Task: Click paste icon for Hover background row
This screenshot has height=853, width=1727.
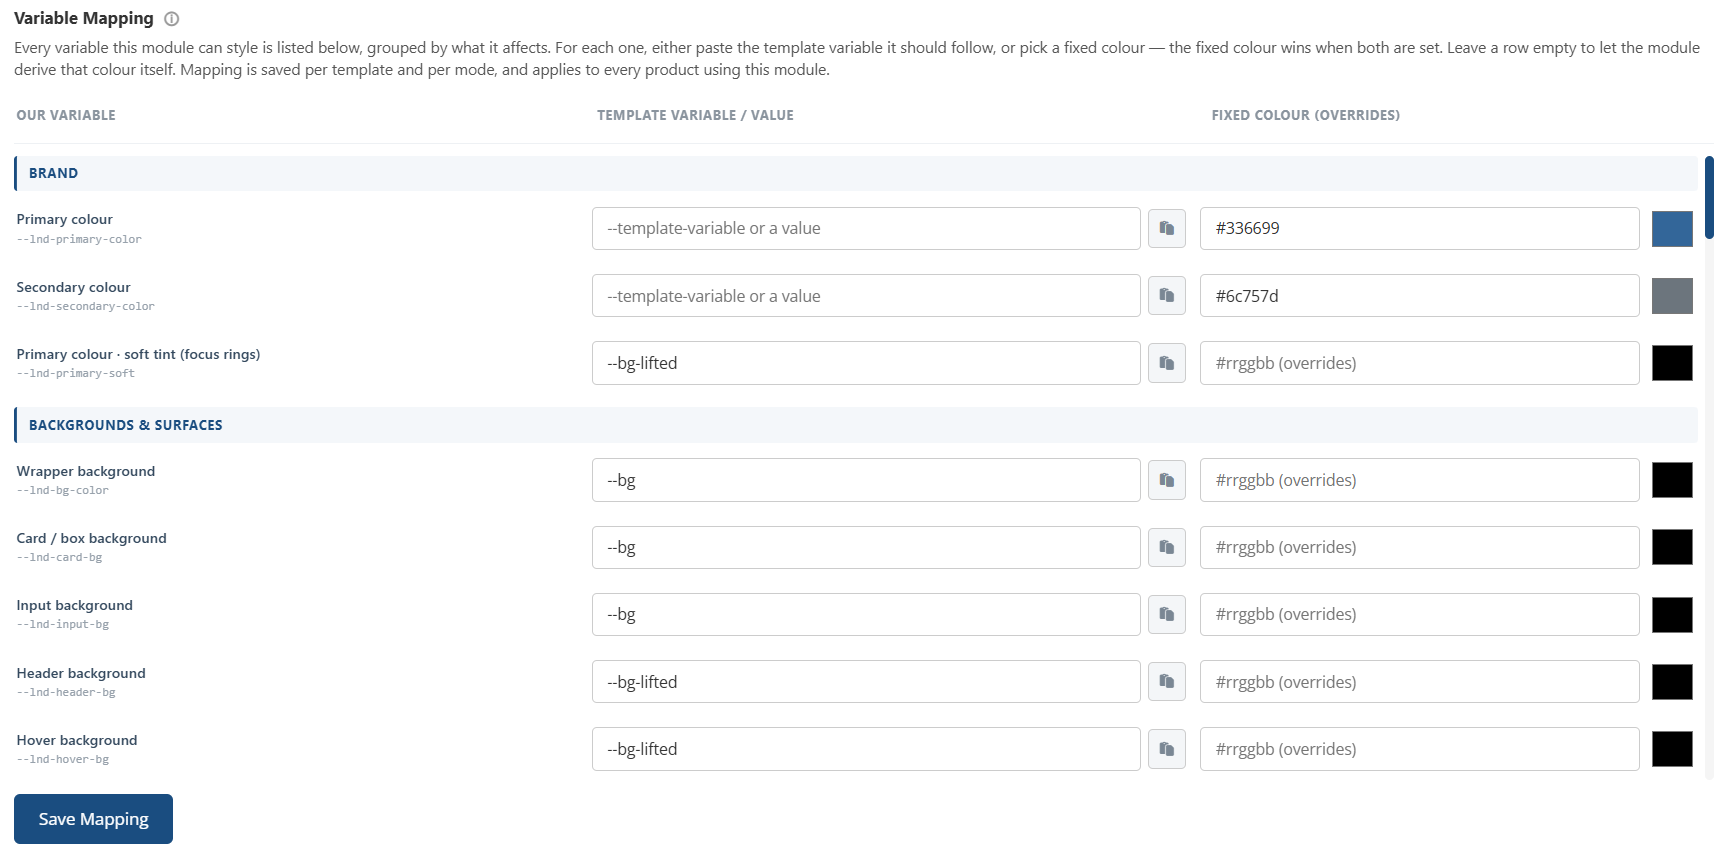Action: pos(1166,749)
